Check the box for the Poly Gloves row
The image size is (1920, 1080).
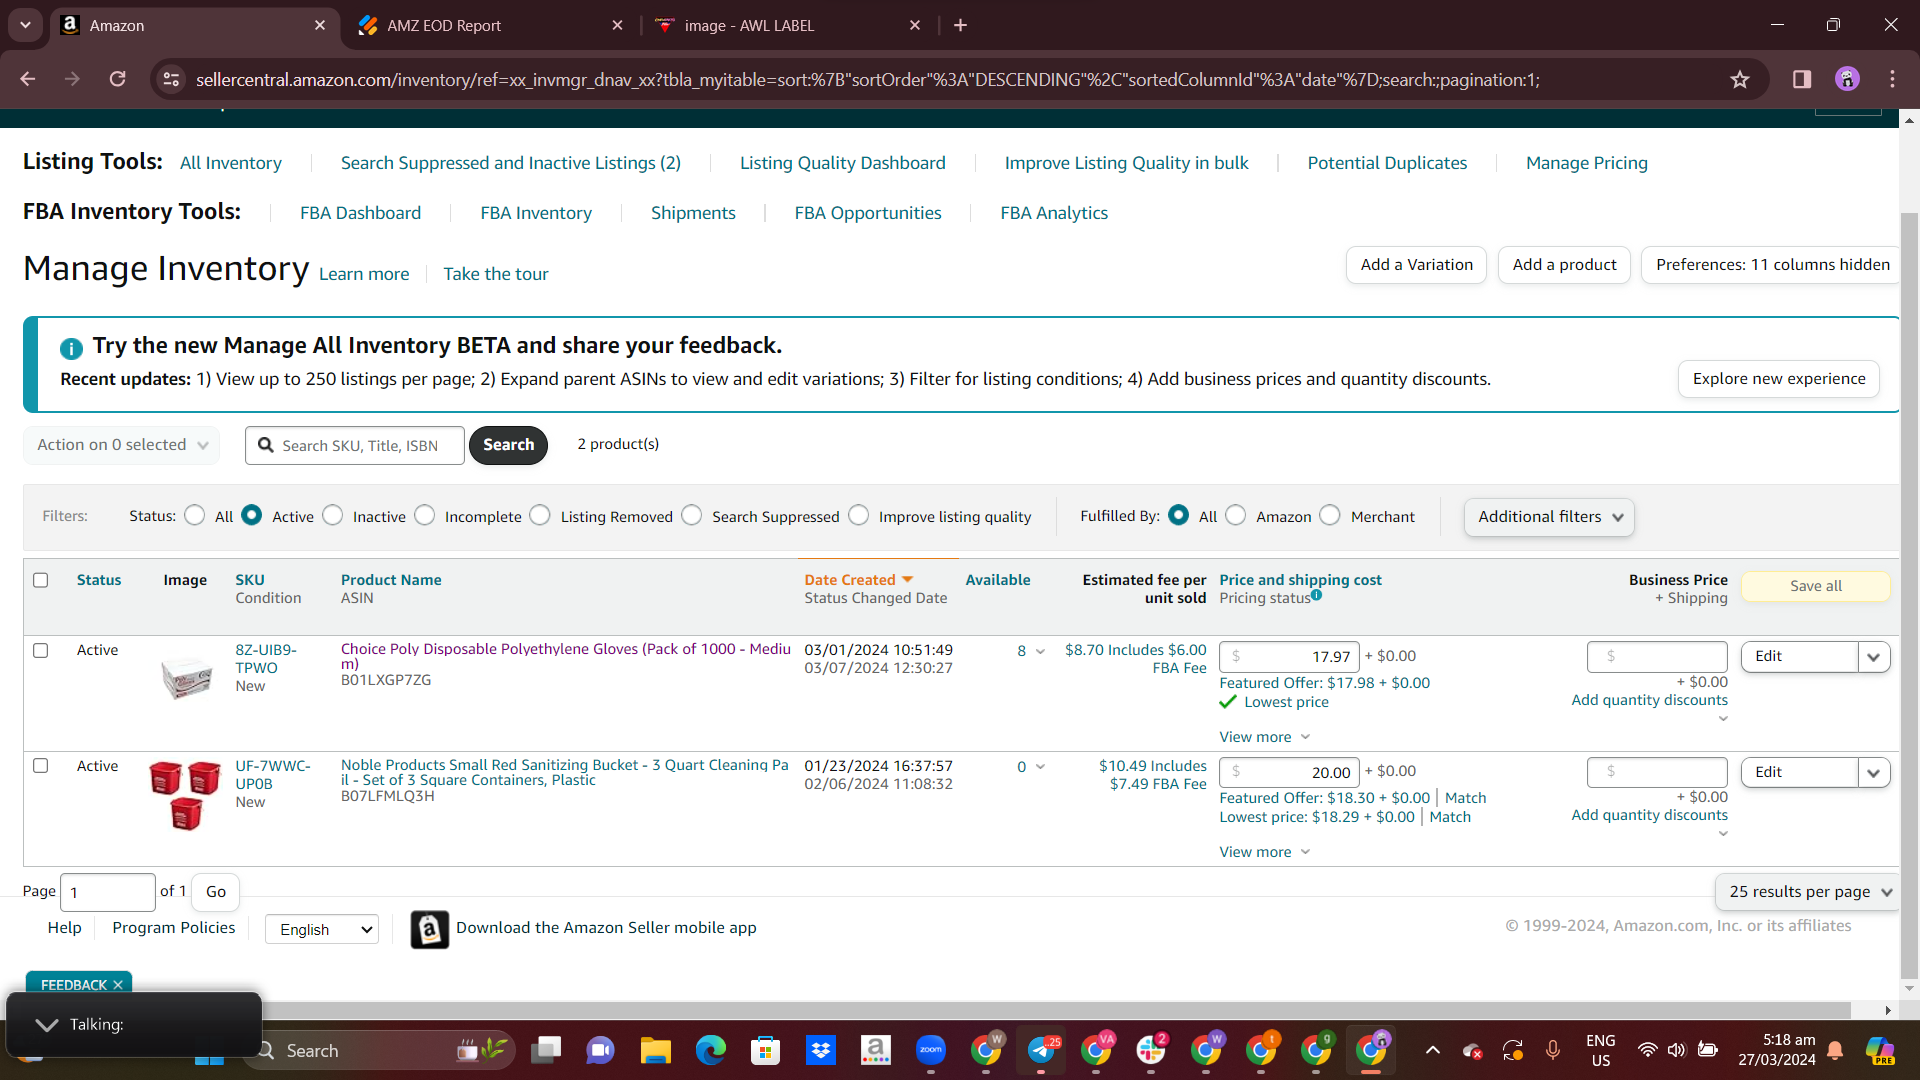click(41, 650)
